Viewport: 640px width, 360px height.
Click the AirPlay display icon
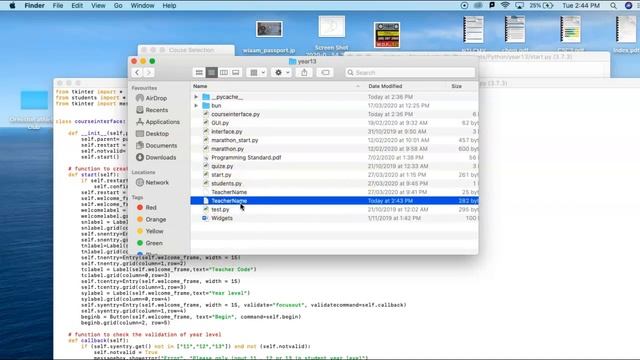[519, 6]
